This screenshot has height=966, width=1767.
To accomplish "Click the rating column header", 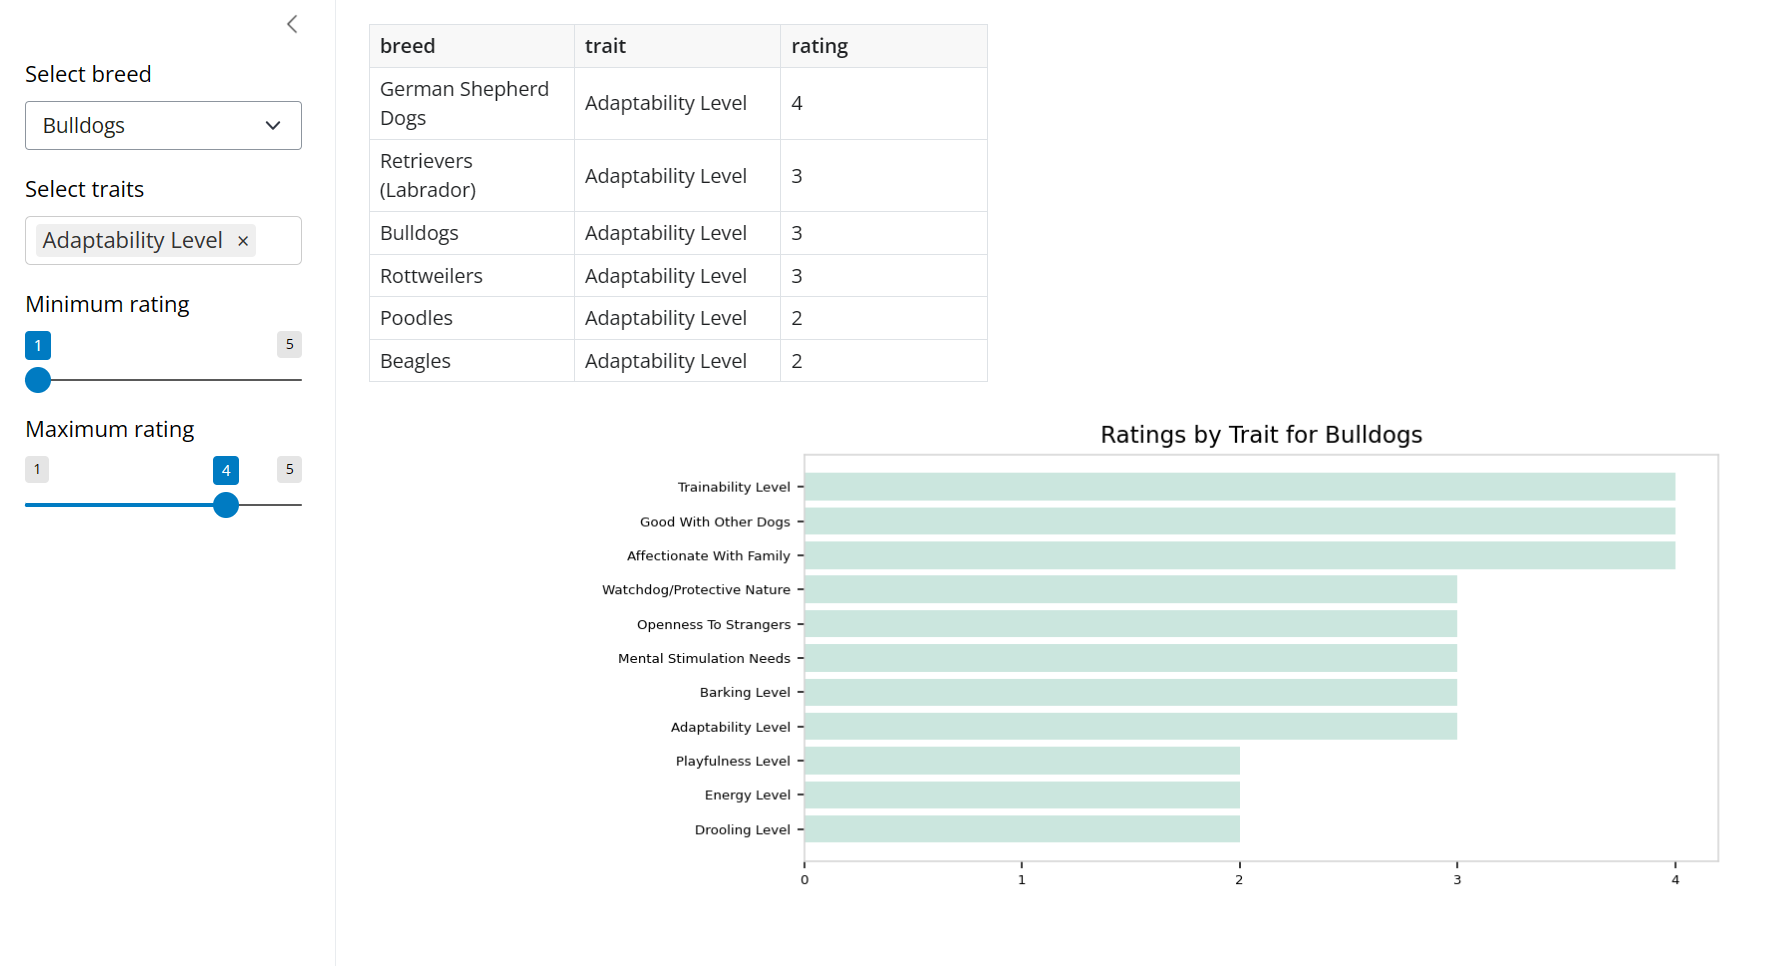I will [x=819, y=46].
